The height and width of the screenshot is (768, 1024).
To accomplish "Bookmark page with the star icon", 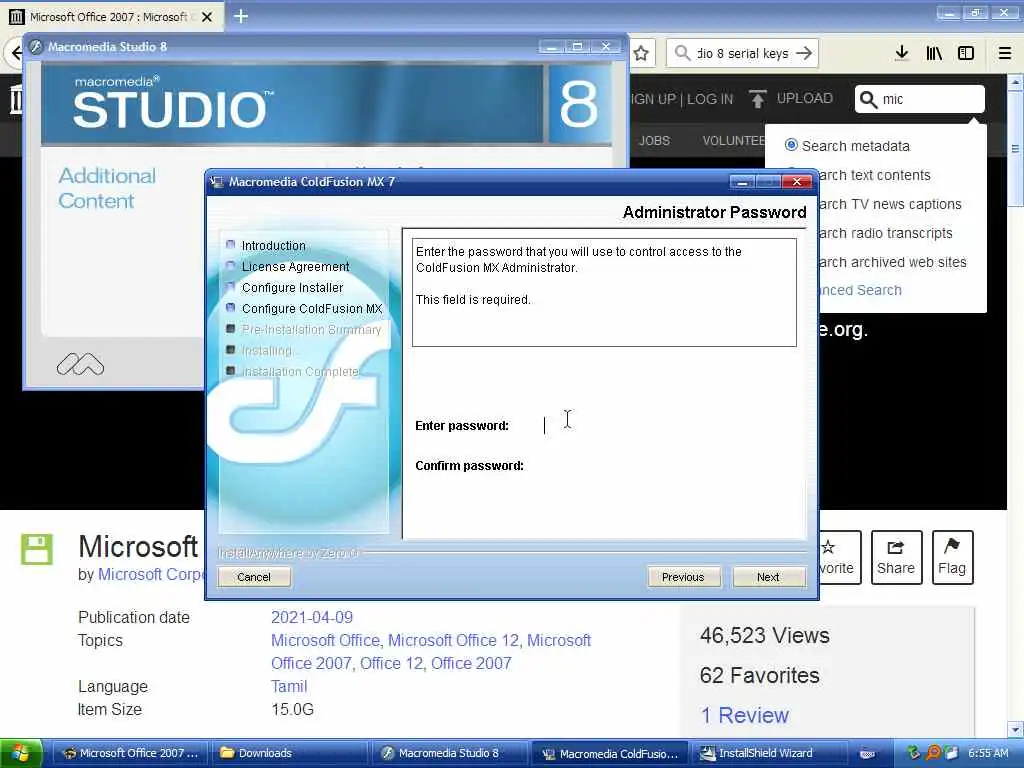I will point(641,53).
